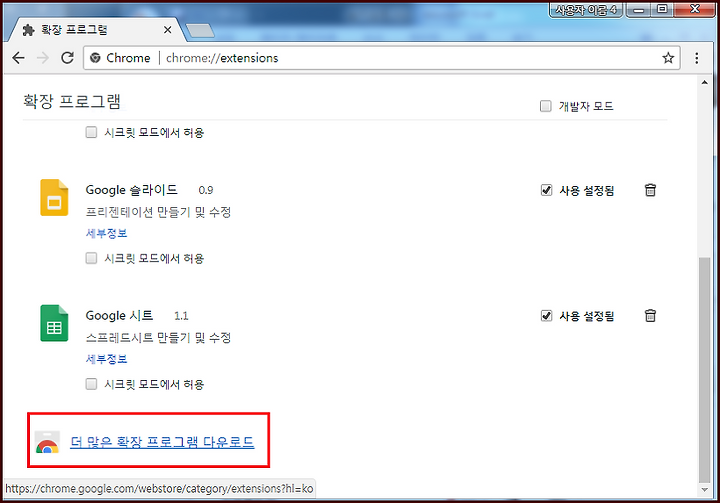Uncheck 사용 설정됨 for Google 시트

click(546, 316)
